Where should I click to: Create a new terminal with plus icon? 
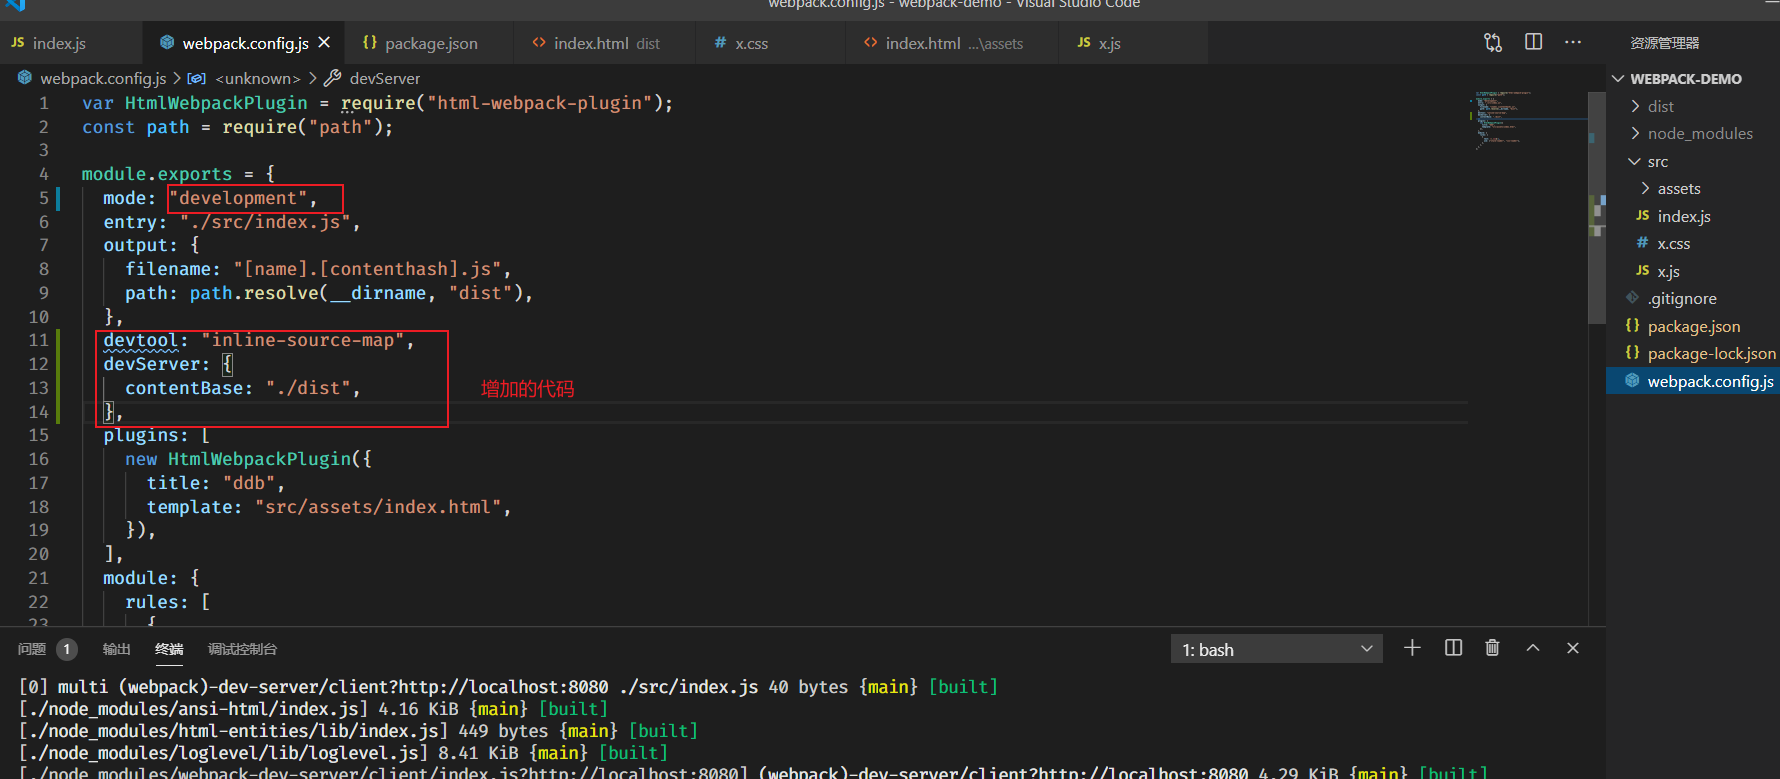pos(1412,648)
